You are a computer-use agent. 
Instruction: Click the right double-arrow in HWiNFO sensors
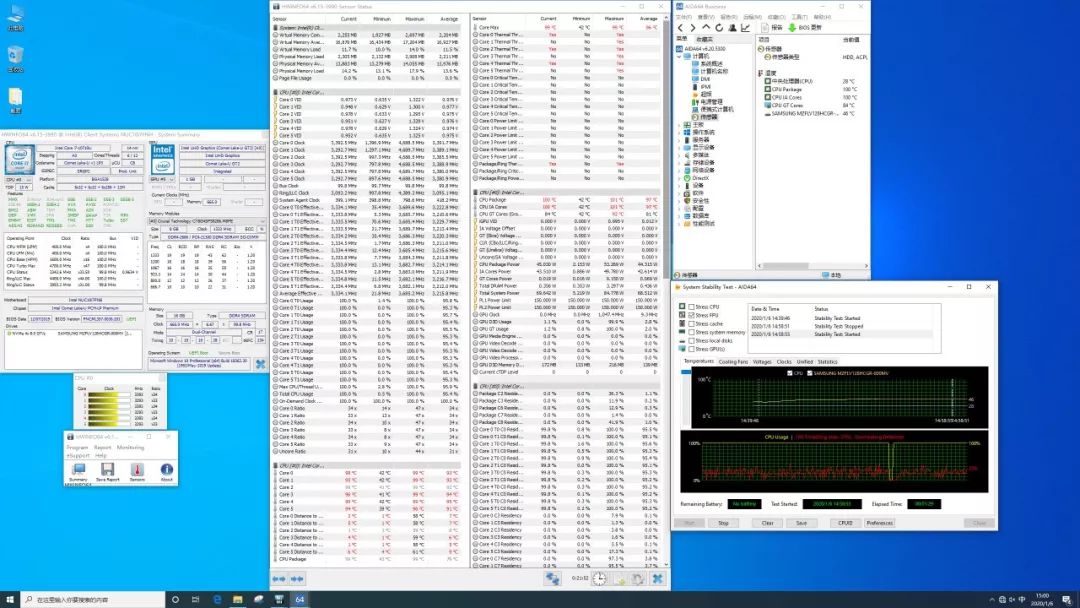[x=297, y=579]
